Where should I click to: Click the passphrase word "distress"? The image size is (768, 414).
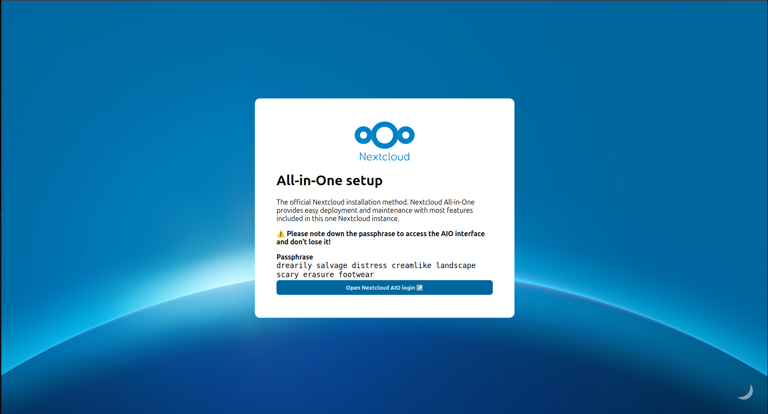coord(369,266)
